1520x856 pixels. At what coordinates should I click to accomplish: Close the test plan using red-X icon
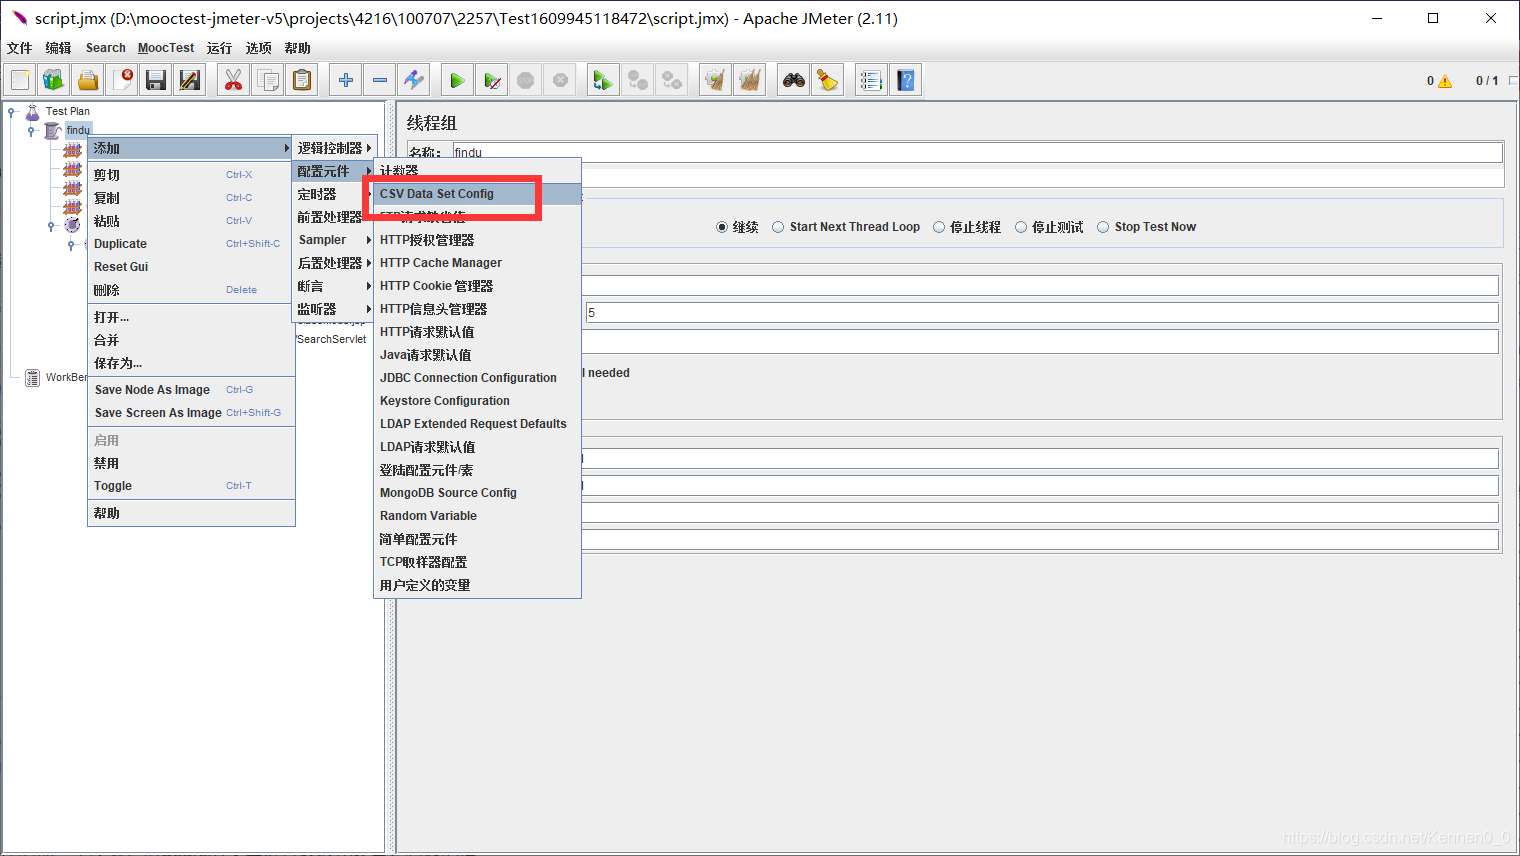point(122,80)
